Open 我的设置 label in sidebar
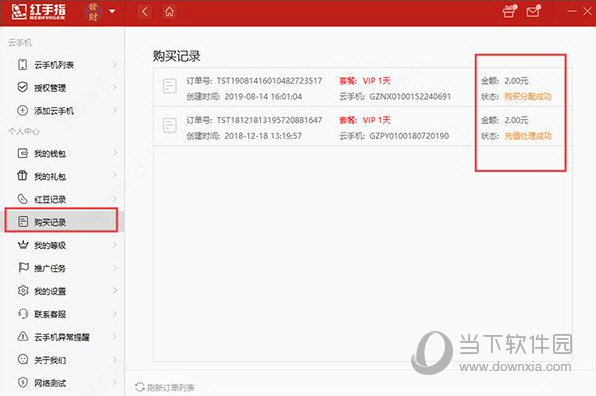 pos(50,291)
